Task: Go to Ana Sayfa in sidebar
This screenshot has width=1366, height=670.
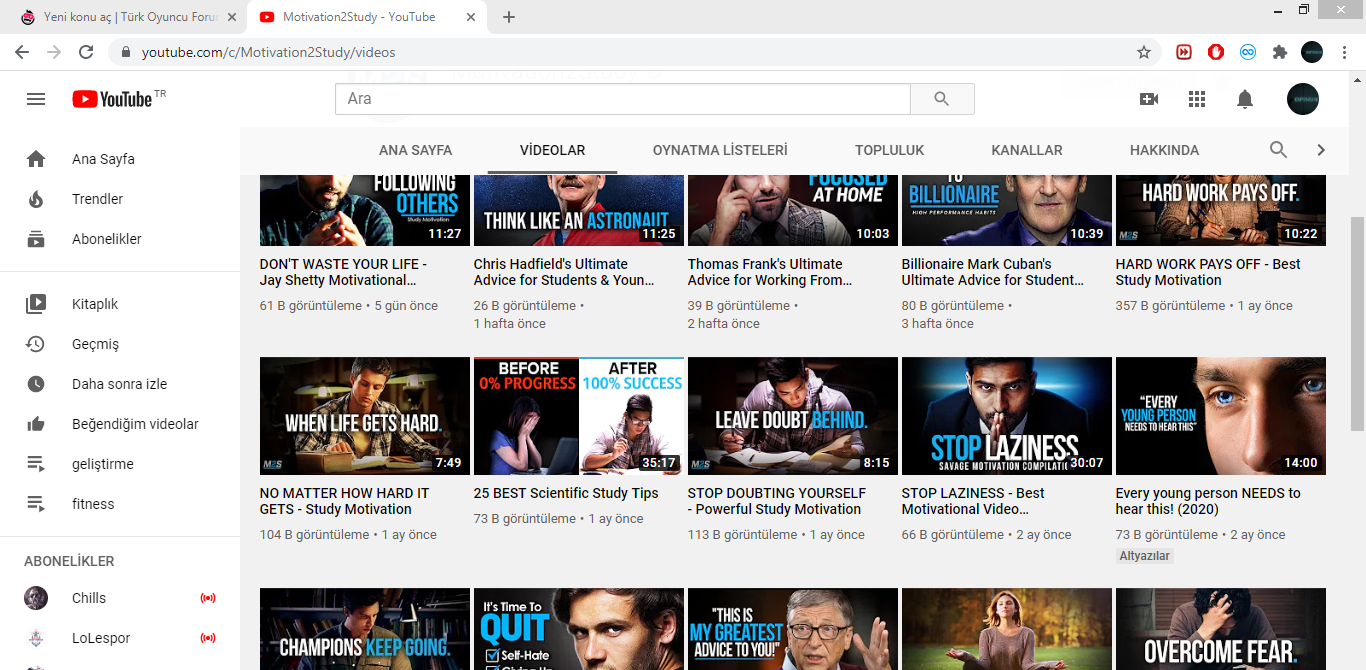Action: (120, 159)
